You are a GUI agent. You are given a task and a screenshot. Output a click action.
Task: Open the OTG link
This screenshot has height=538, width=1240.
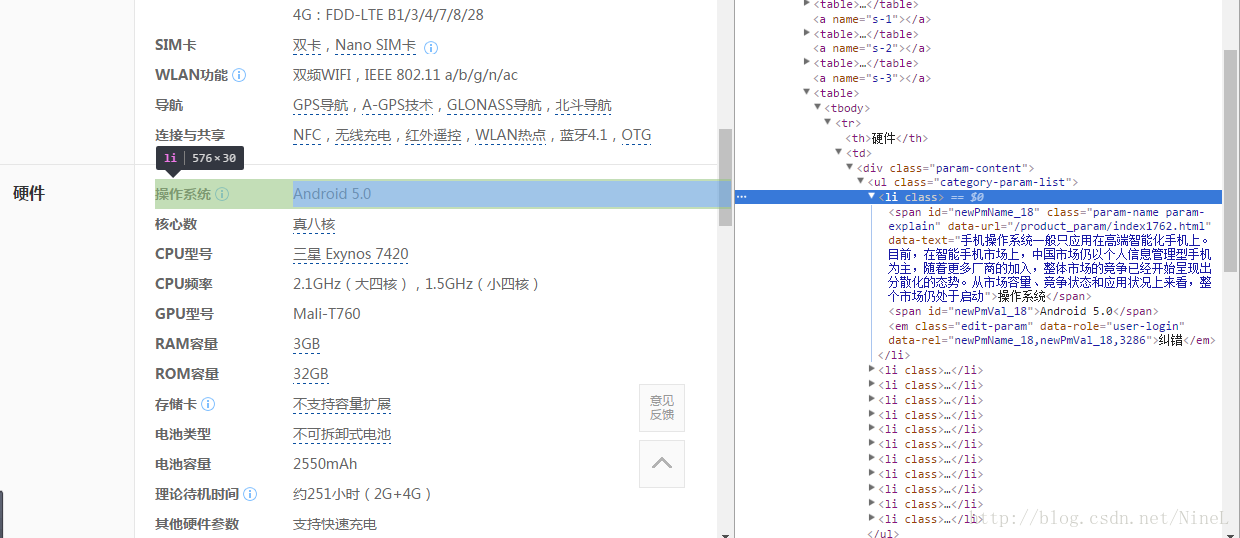coord(636,135)
